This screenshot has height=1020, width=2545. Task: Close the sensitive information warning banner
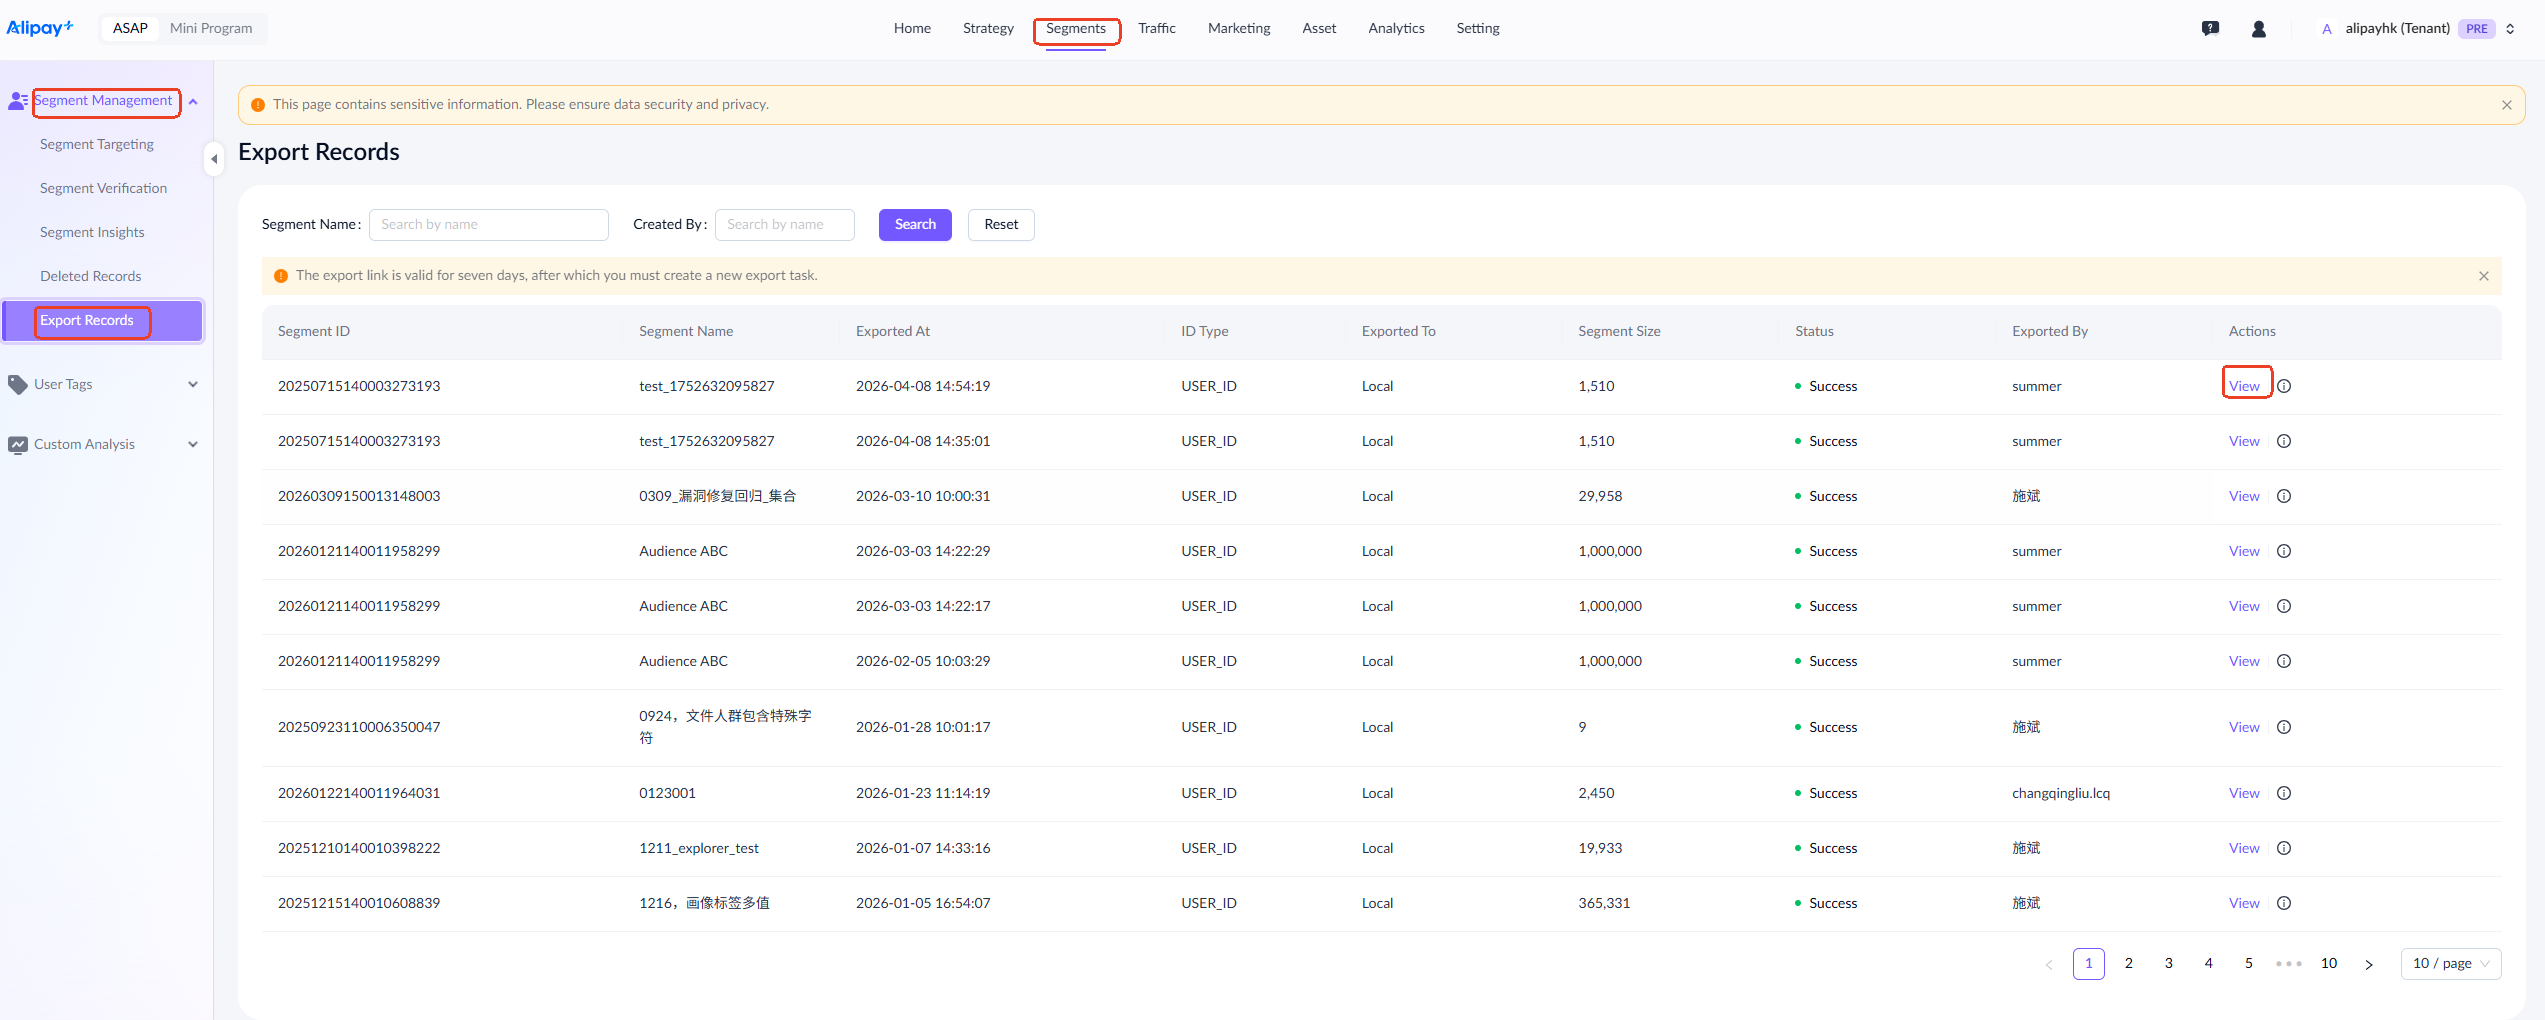click(x=2506, y=105)
